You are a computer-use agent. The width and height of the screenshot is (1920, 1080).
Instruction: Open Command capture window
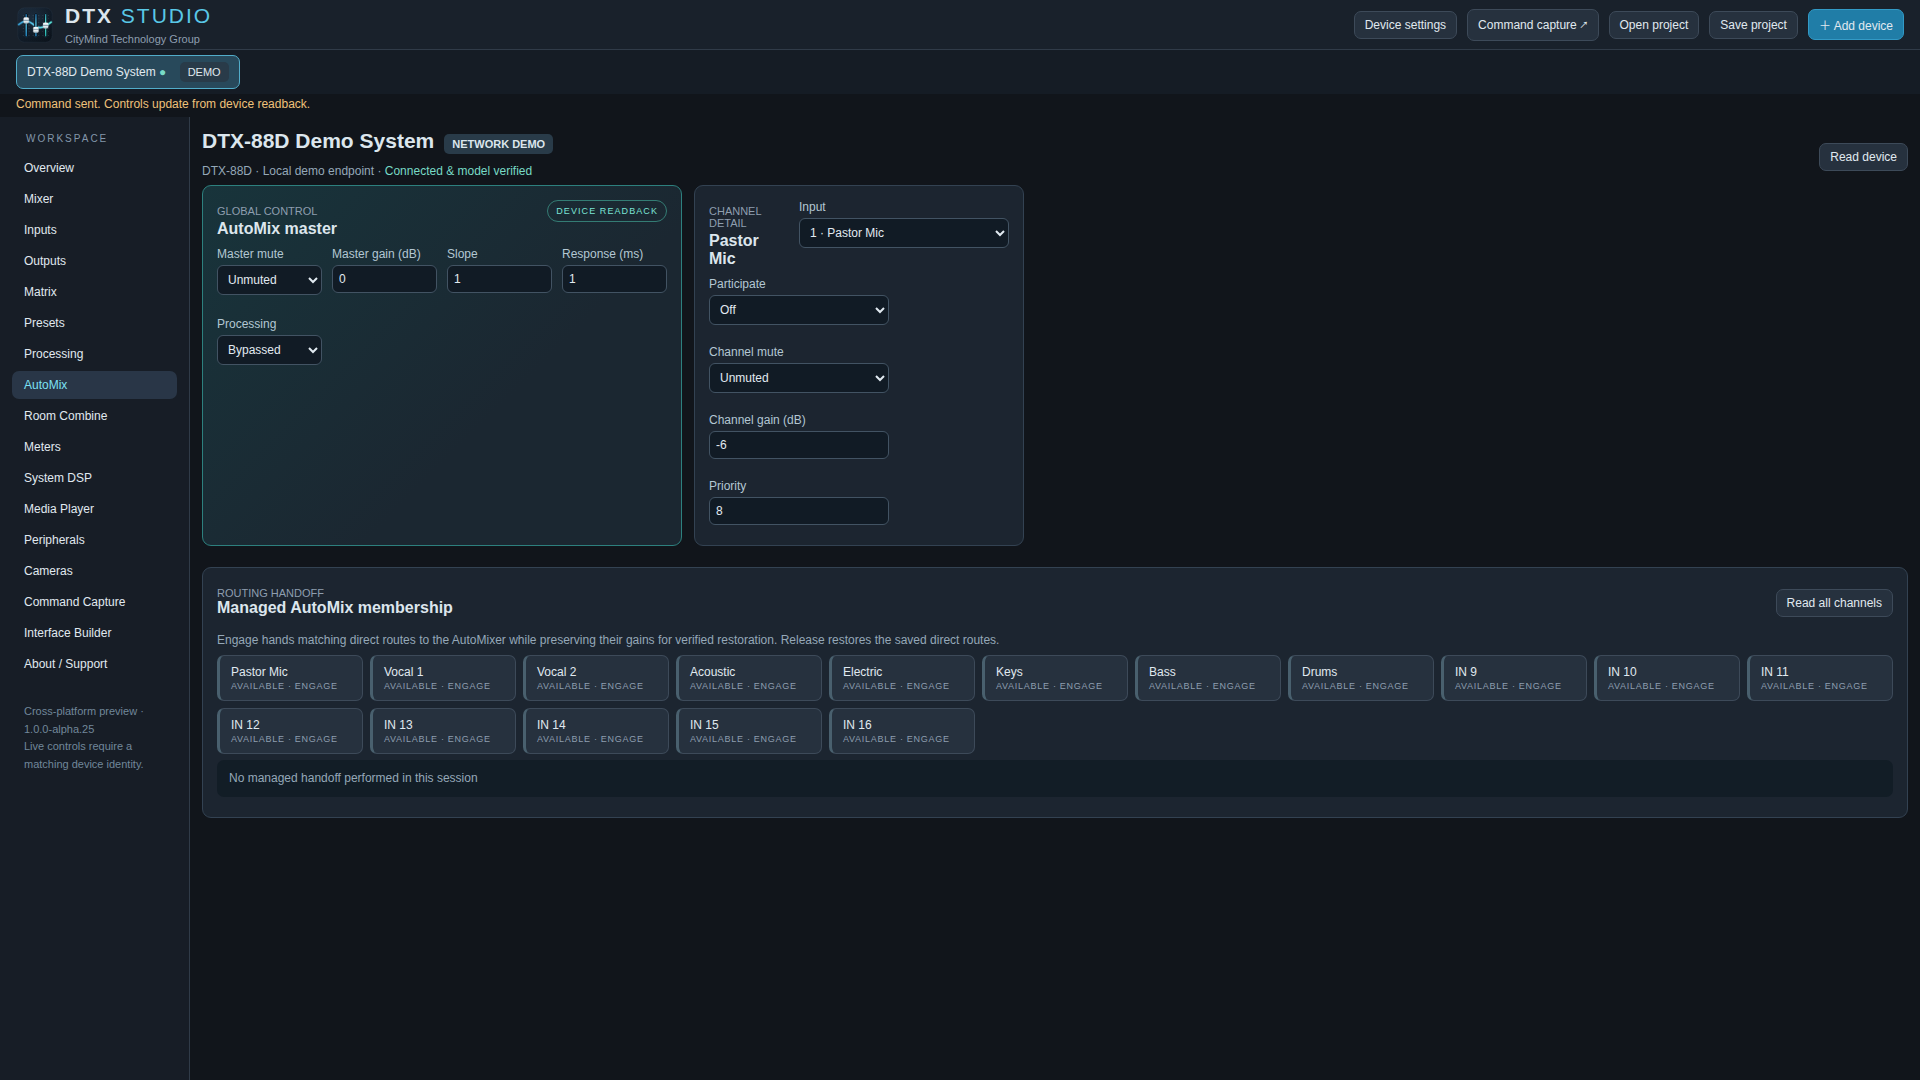1532,25
